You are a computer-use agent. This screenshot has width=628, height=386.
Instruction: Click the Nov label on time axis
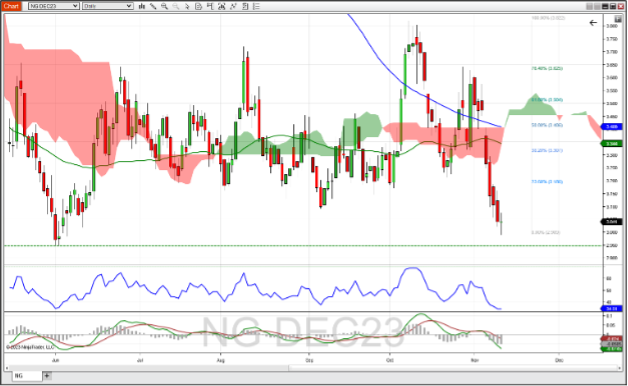(x=475, y=360)
